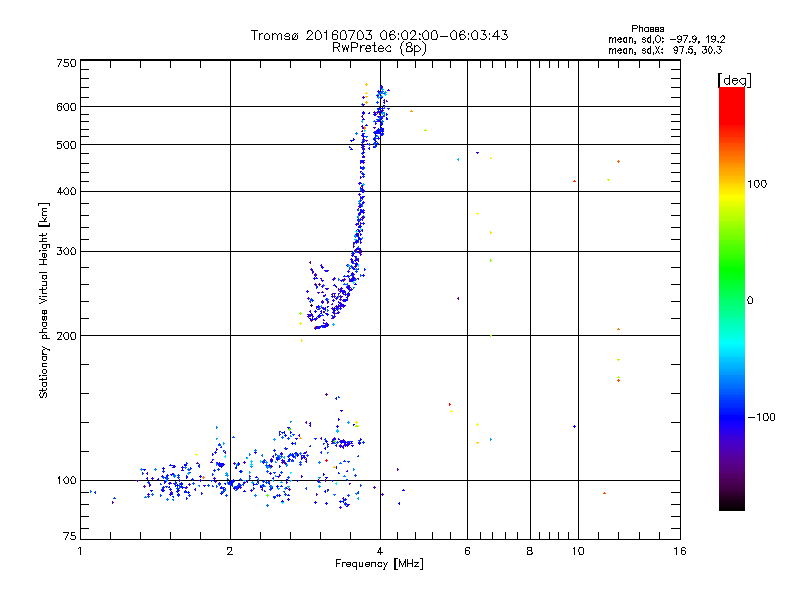
Task: Click the 'Frequency [MHz]' axis label
Action: click(x=379, y=564)
